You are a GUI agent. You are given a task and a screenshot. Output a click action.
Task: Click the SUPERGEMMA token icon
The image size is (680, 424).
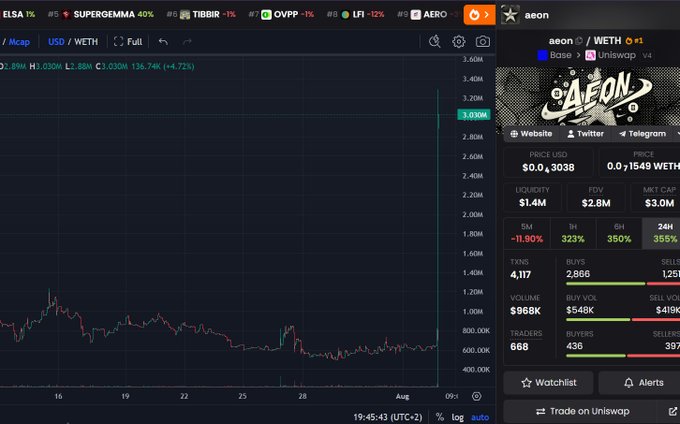[66, 15]
